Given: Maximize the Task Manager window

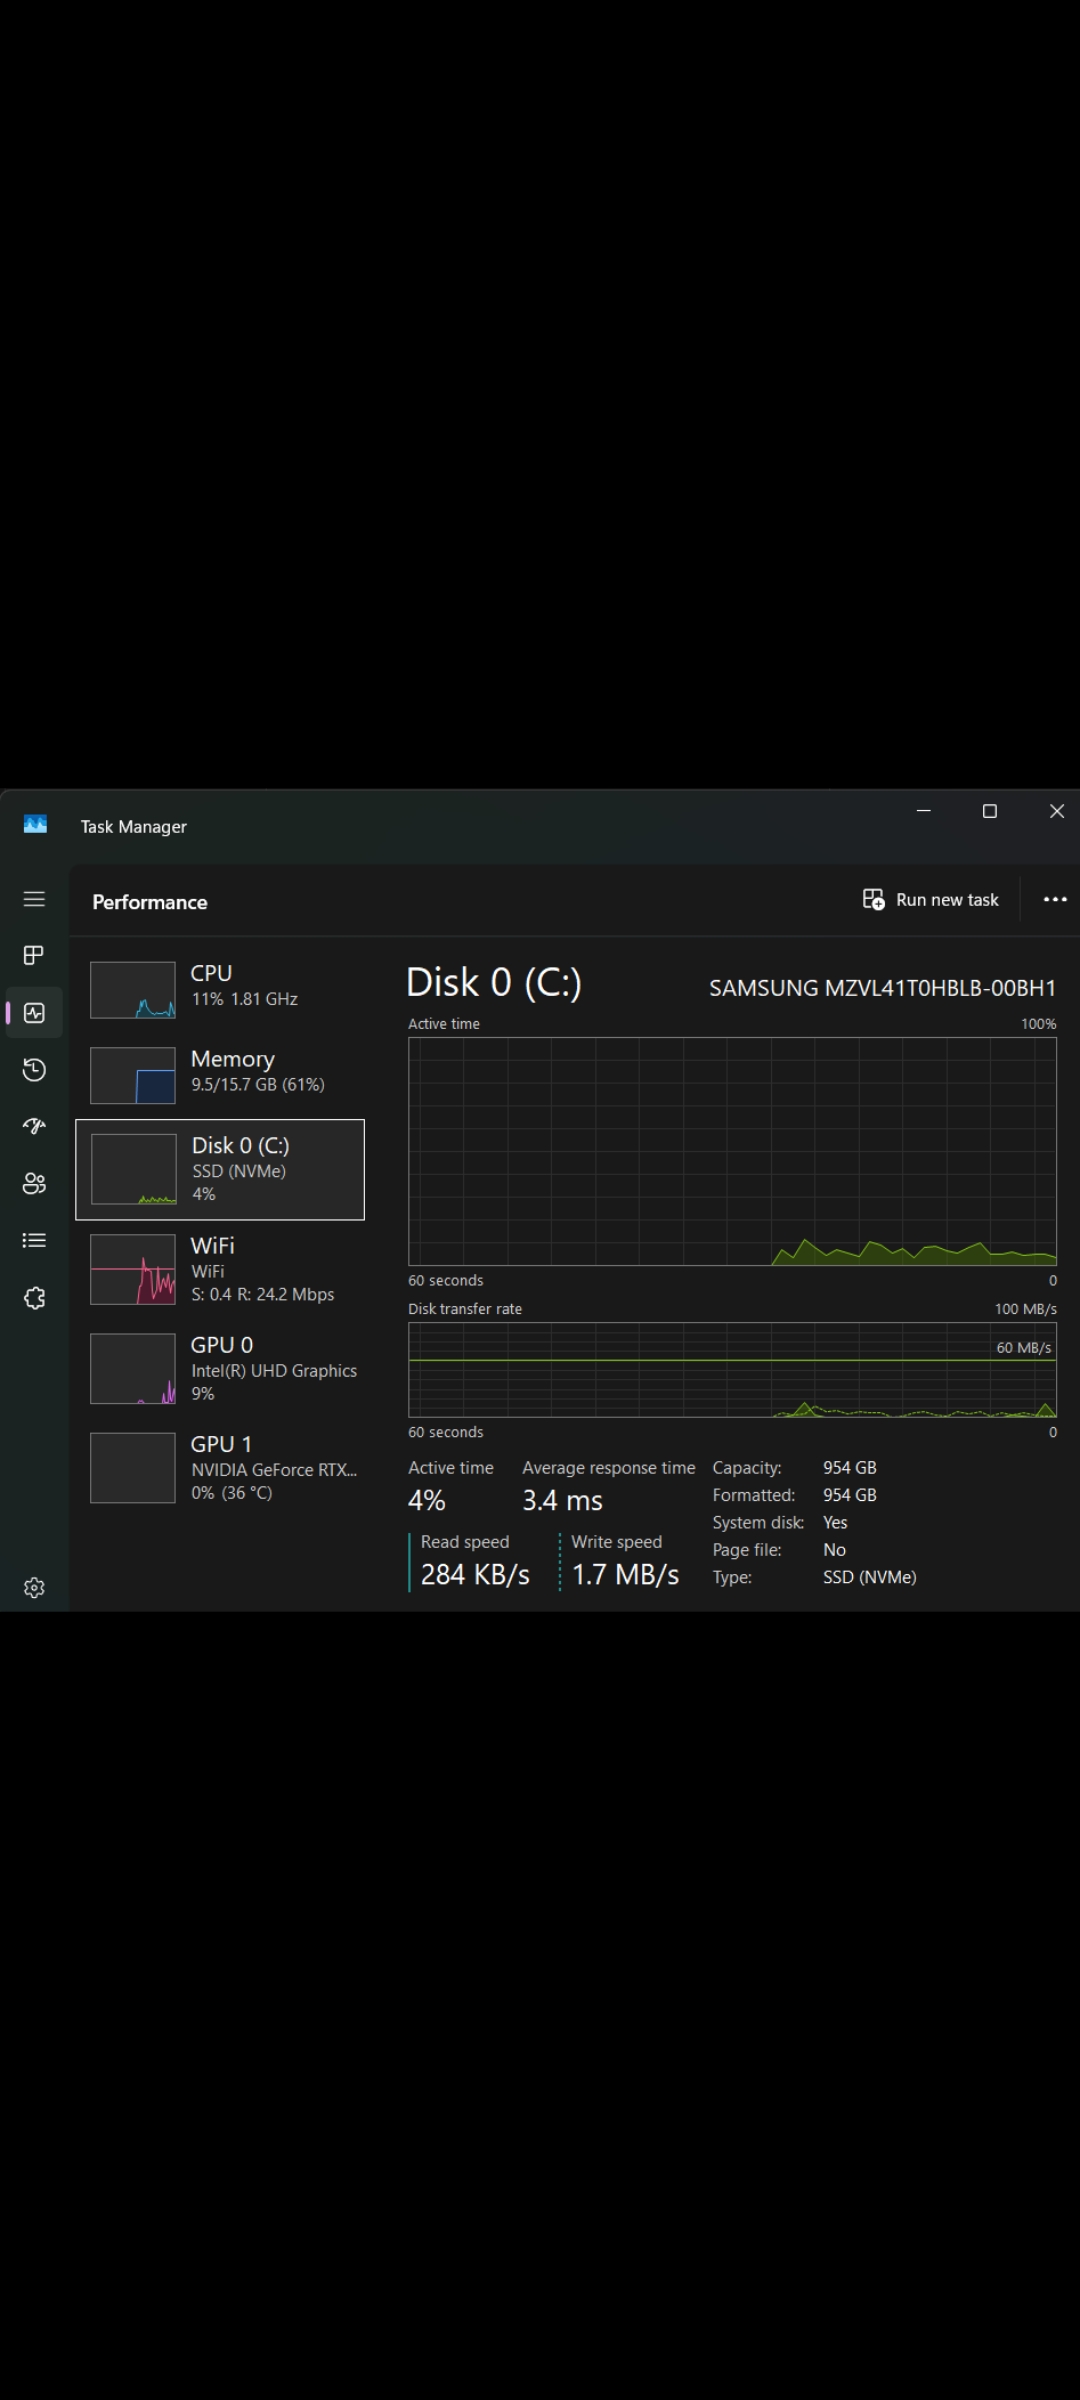Looking at the screenshot, I should [x=990, y=811].
